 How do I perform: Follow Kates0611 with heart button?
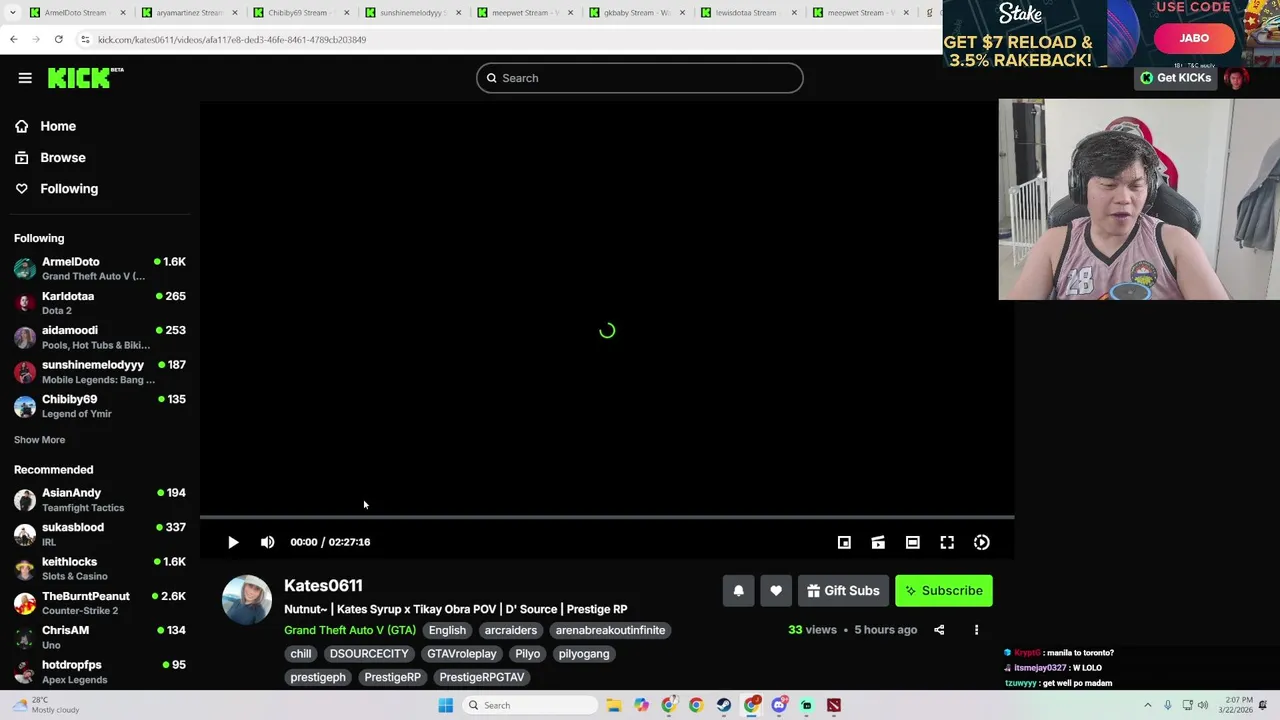pos(776,591)
